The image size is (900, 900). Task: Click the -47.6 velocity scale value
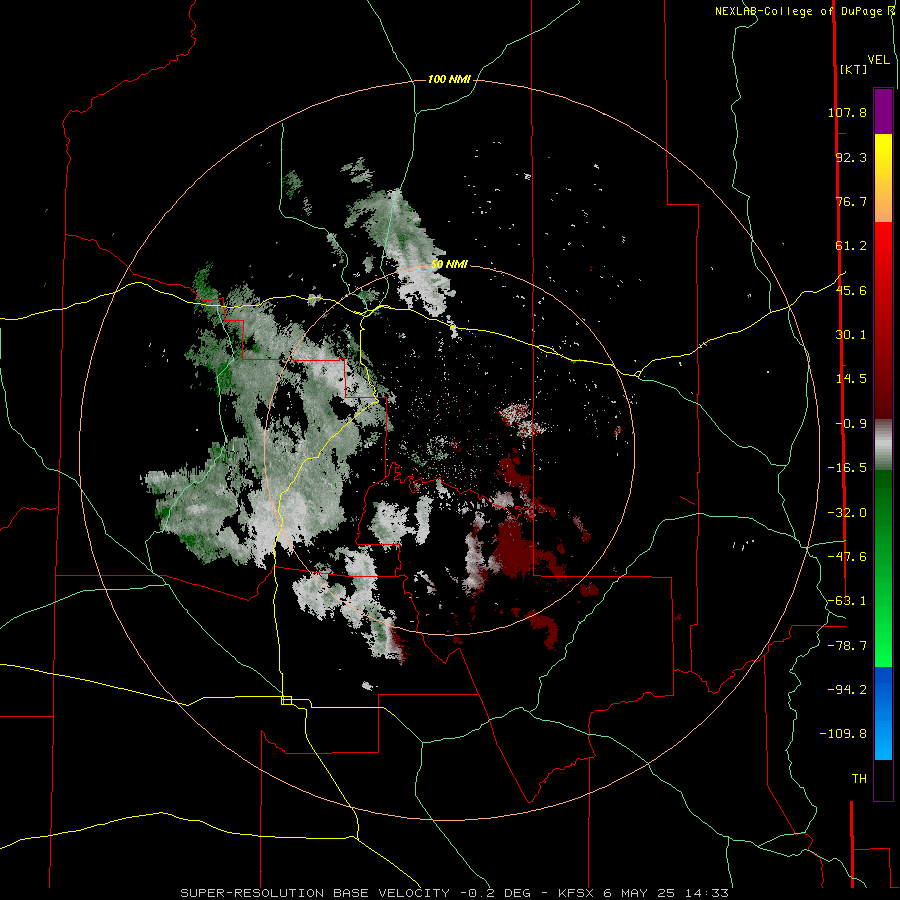(847, 557)
